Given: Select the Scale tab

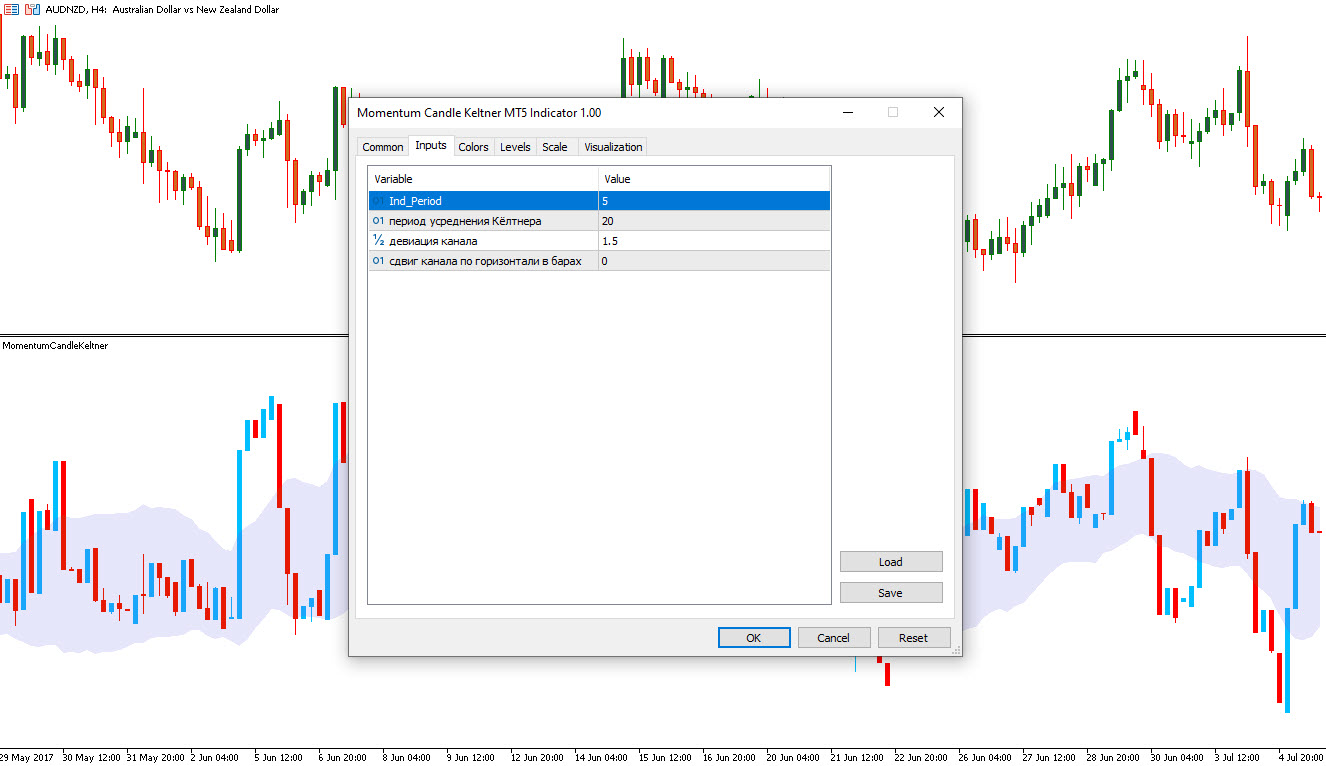Looking at the screenshot, I should click(554, 147).
